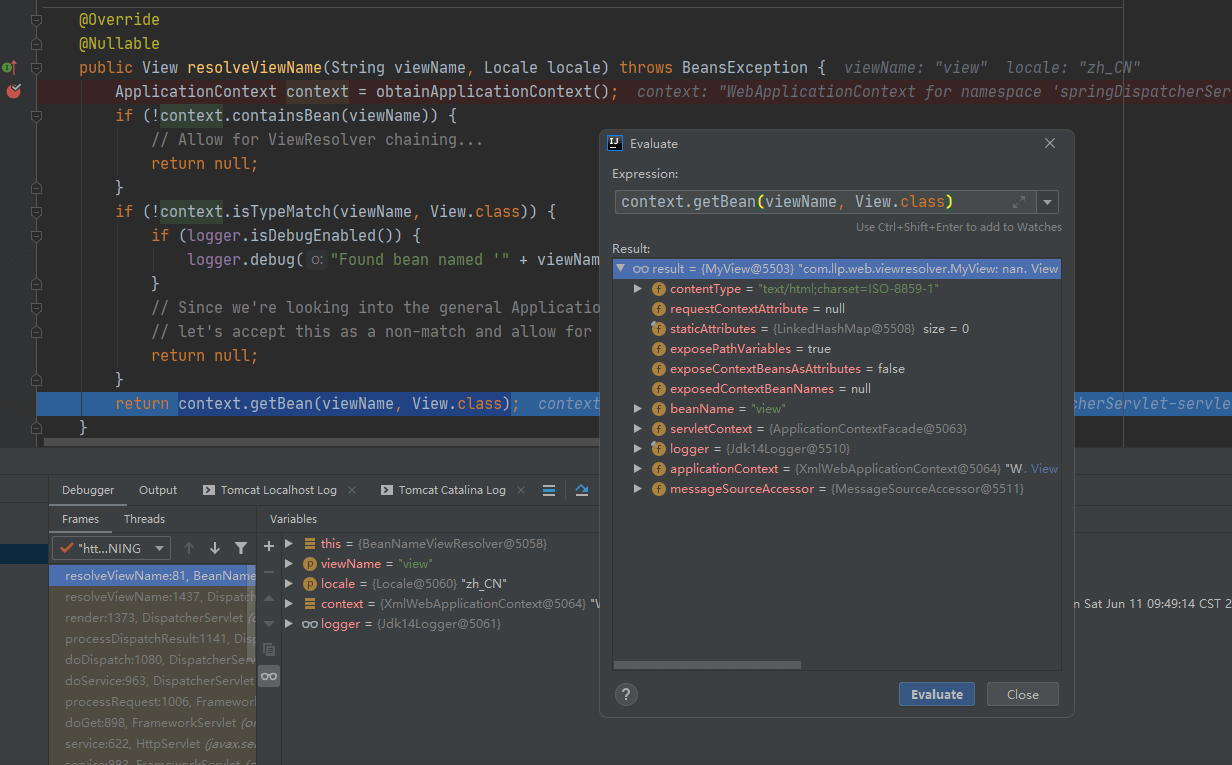Viewport: 1232px width, 765px height.
Task: Select frame doService:963
Action: (x=152, y=680)
